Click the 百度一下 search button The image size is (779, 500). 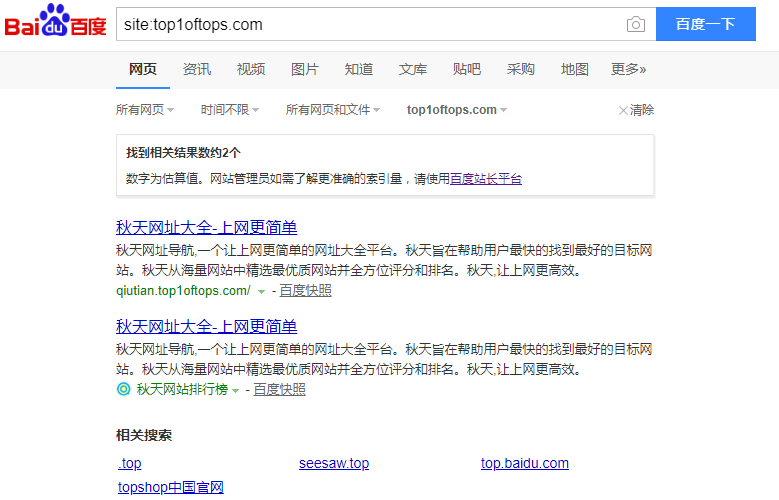(x=705, y=24)
